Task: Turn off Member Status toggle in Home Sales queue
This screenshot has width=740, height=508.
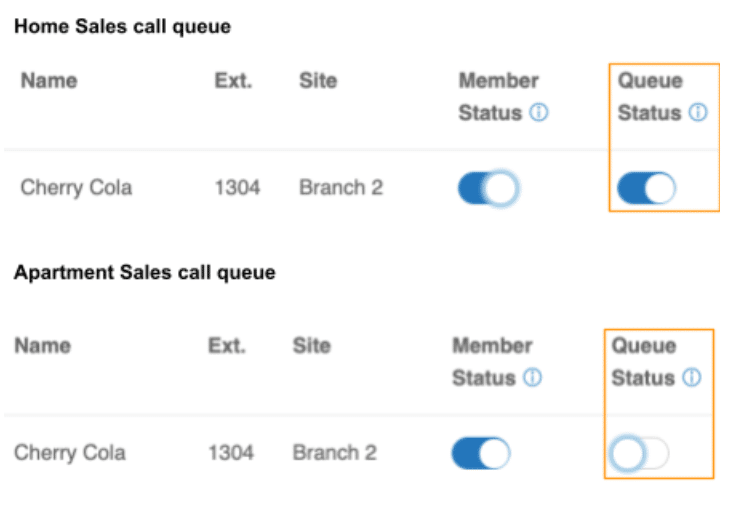Action: (x=488, y=188)
